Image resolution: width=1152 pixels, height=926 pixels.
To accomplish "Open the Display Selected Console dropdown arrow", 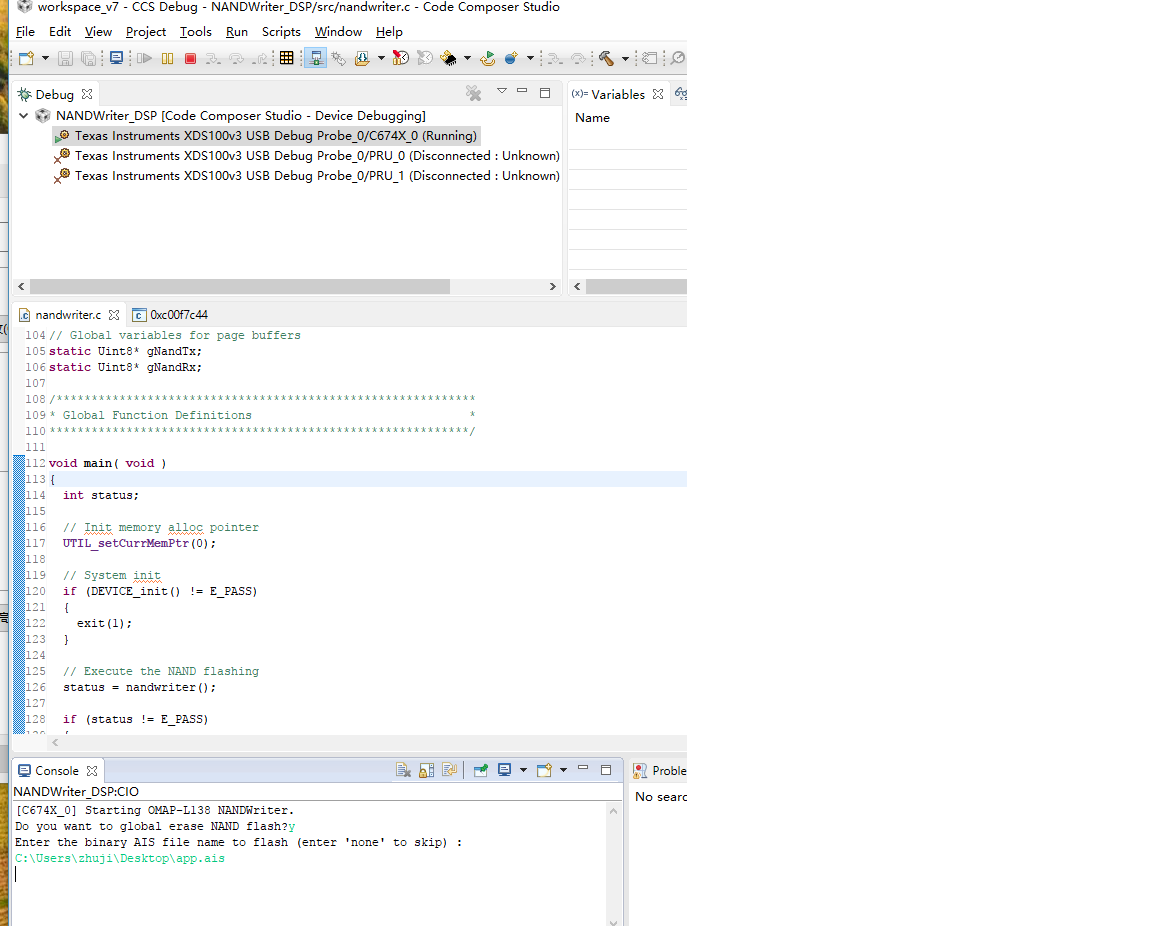I will (523, 770).
